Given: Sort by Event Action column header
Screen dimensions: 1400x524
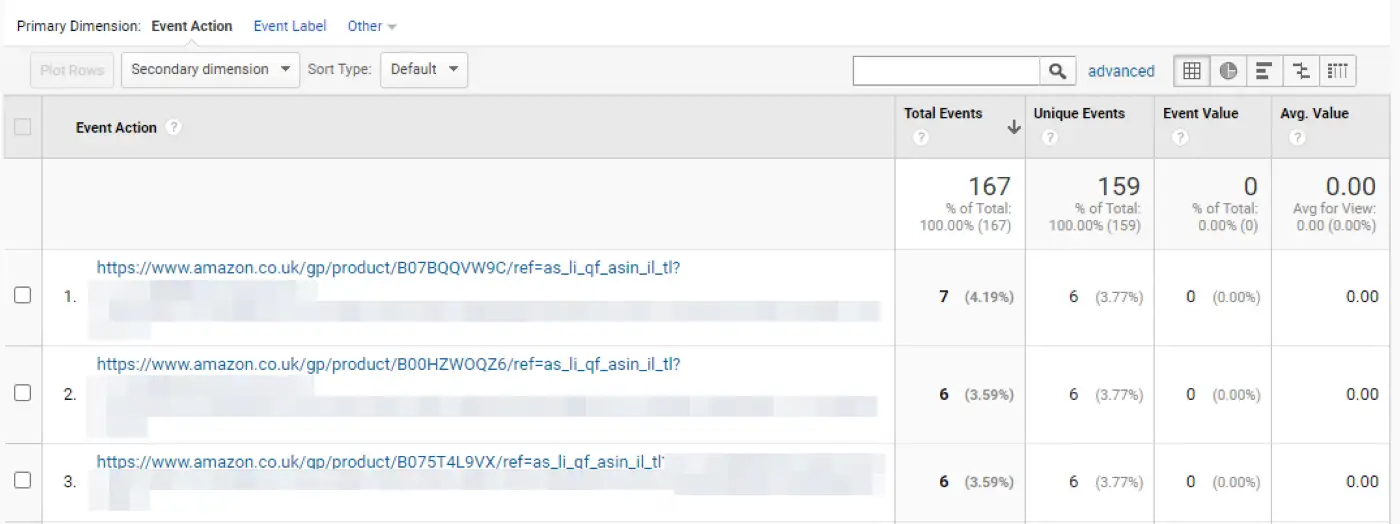Looking at the screenshot, I should (116, 128).
